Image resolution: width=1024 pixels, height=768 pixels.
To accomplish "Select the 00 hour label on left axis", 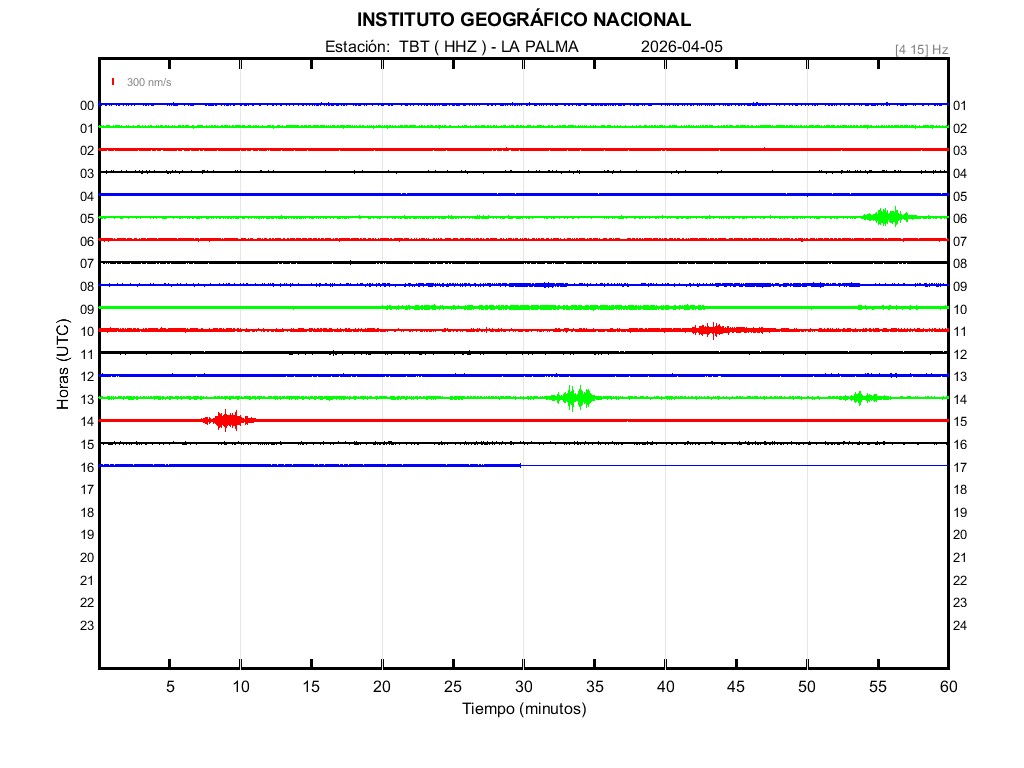I will point(87,105).
